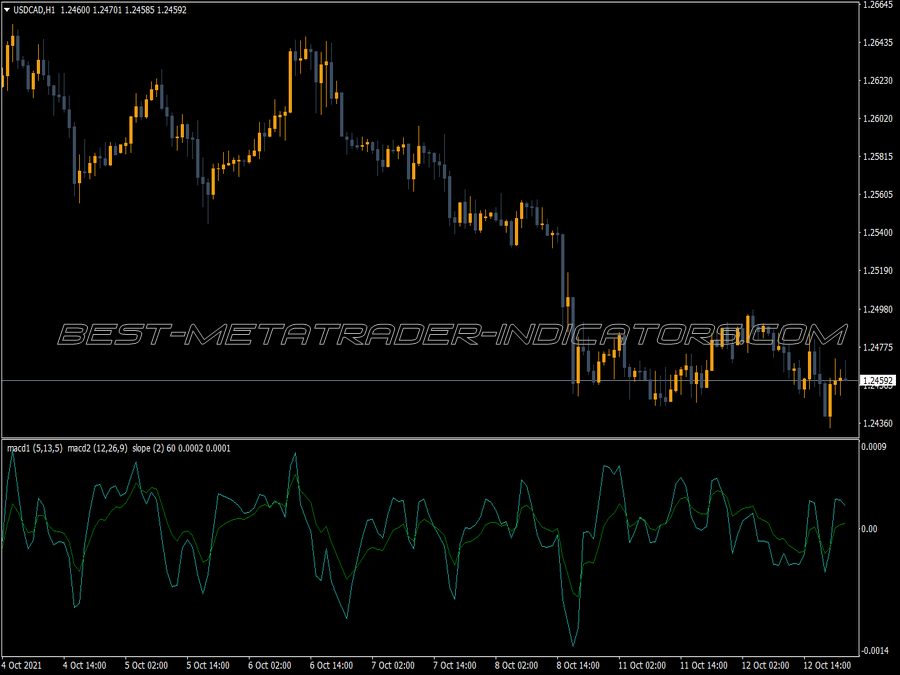Click price scale value 1.26020
Image resolution: width=900 pixels, height=675 pixels.
pyautogui.click(x=878, y=119)
